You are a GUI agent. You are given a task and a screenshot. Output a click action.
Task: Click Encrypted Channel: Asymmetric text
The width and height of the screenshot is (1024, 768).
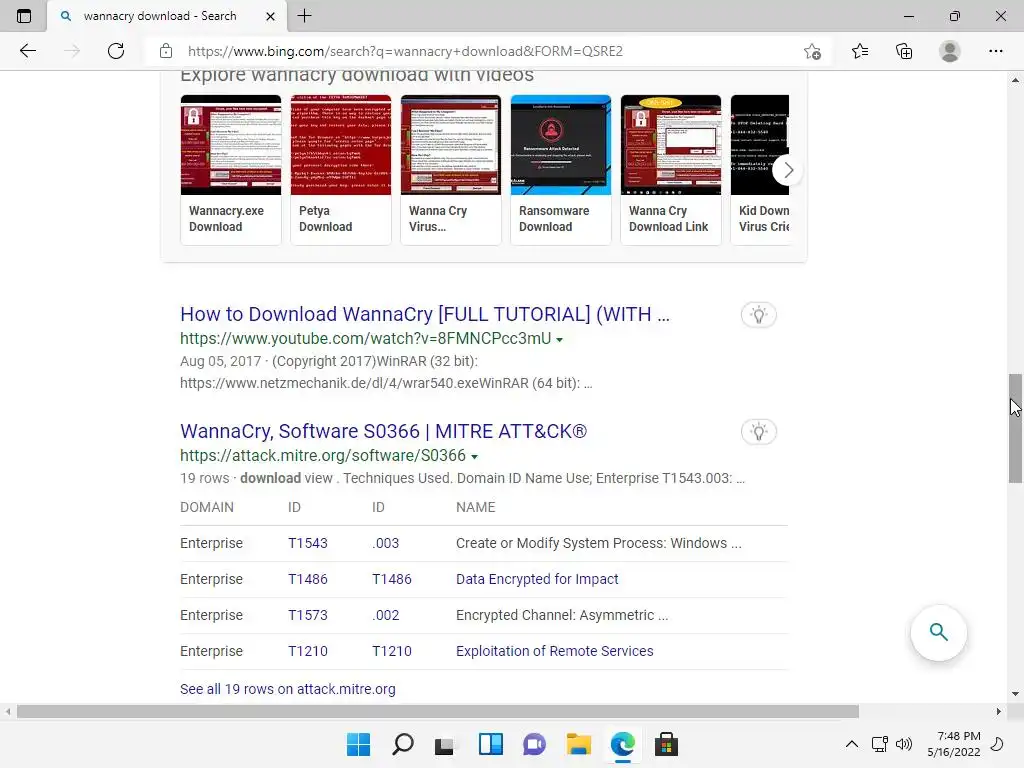[562, 615]
